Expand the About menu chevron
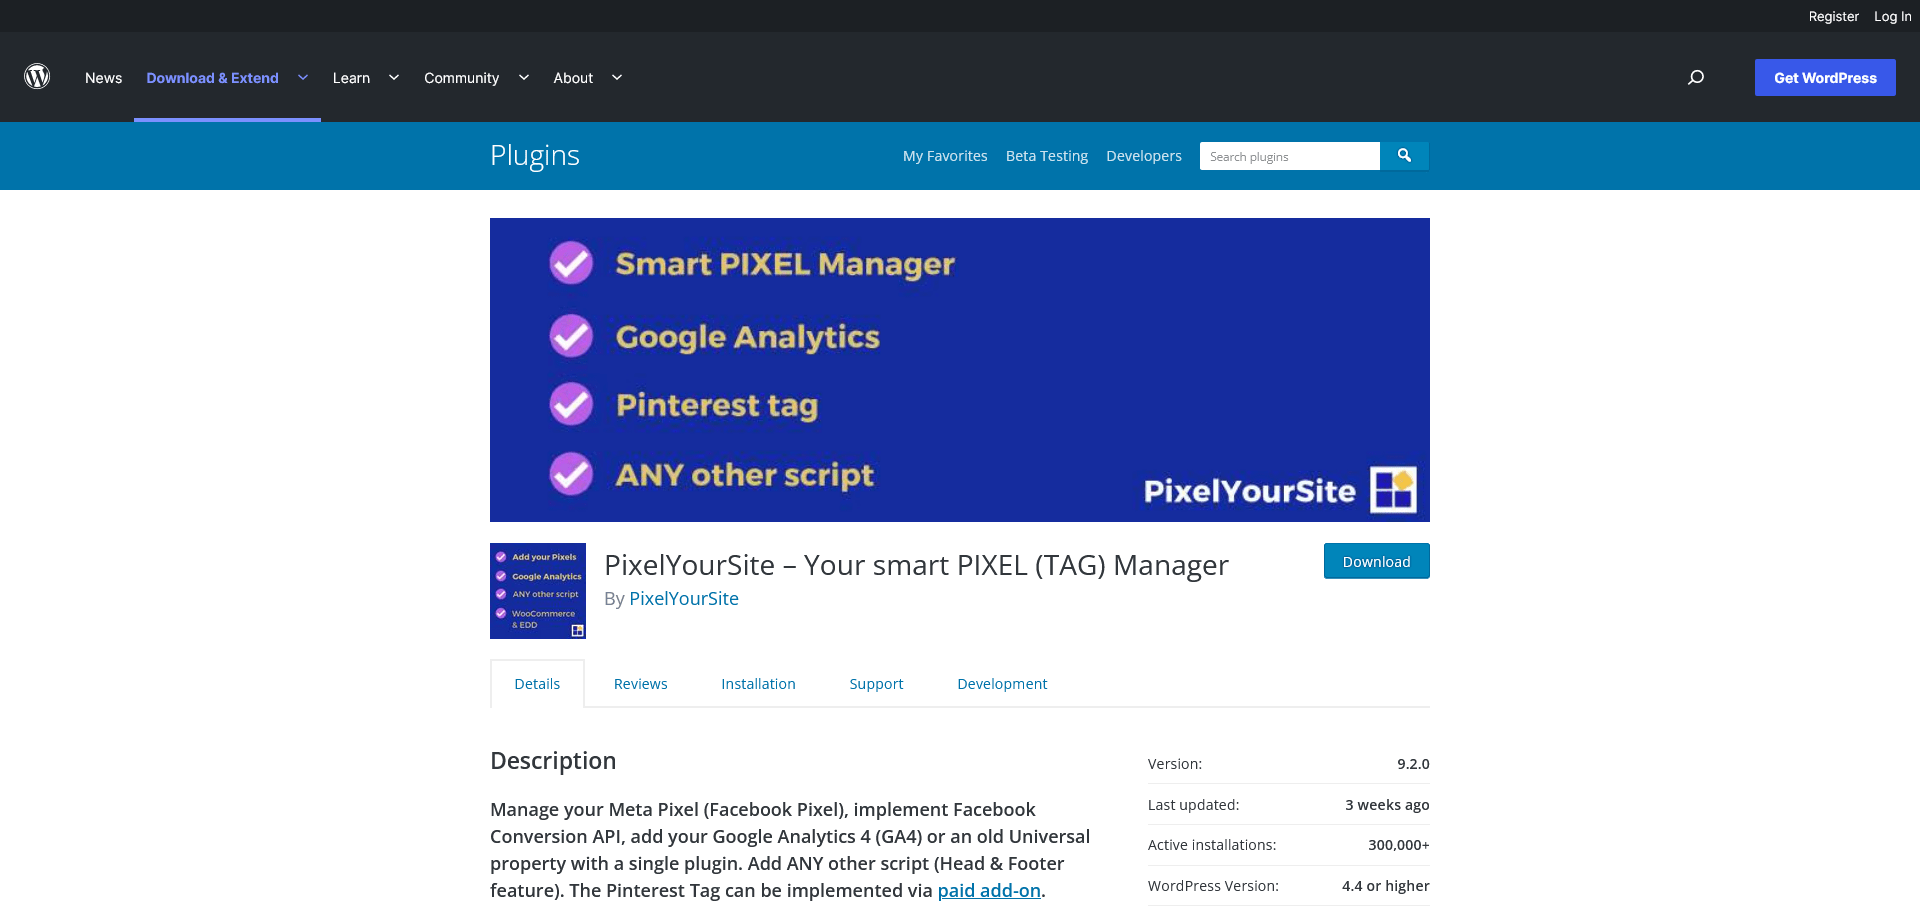Screen dimensions: 1920x919 click(x=617, y=78)
